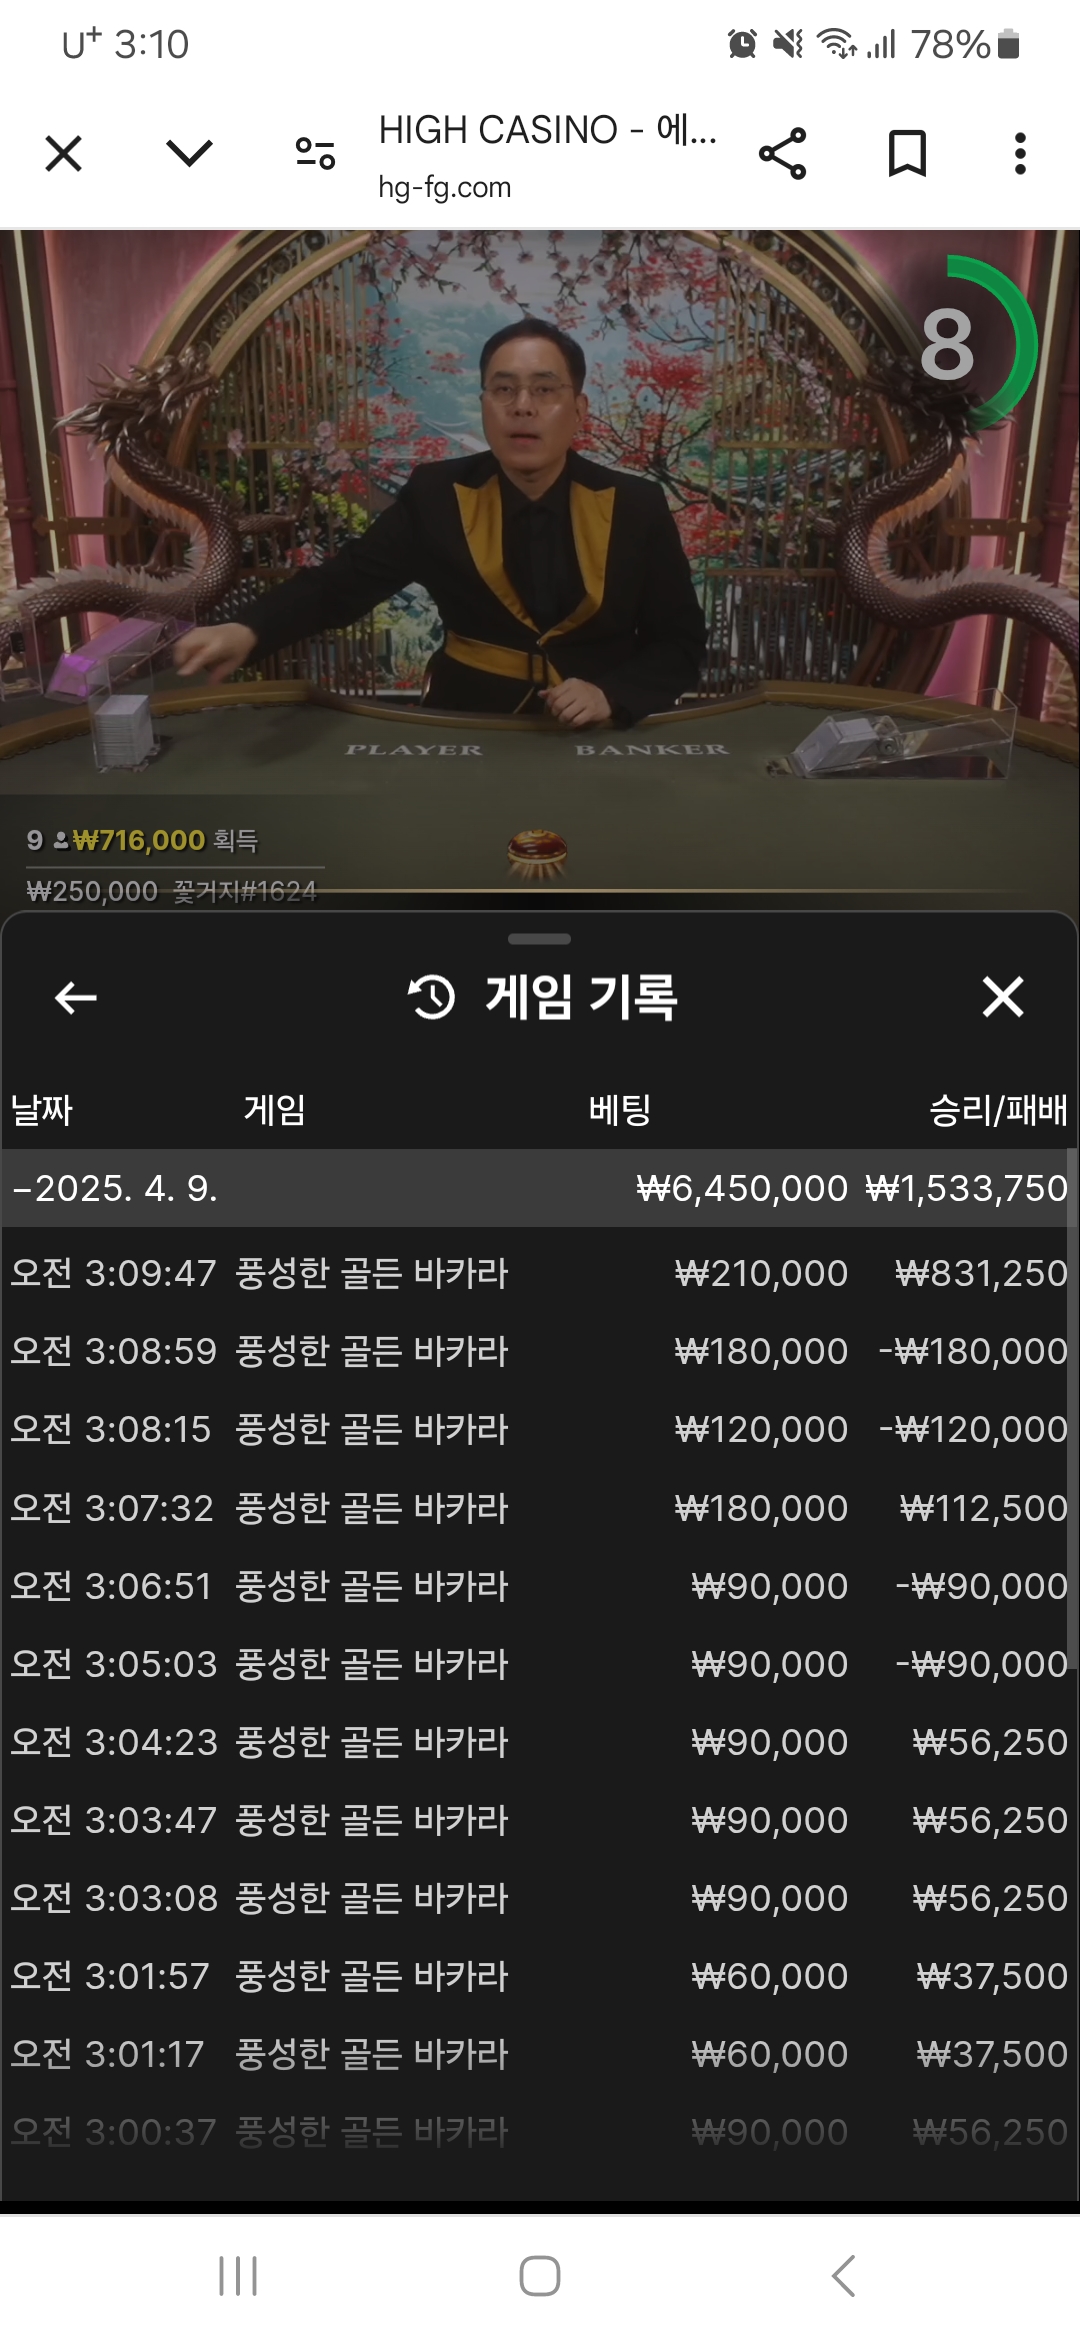
Task: Close the browser custom tab
Action: [64, 154]
